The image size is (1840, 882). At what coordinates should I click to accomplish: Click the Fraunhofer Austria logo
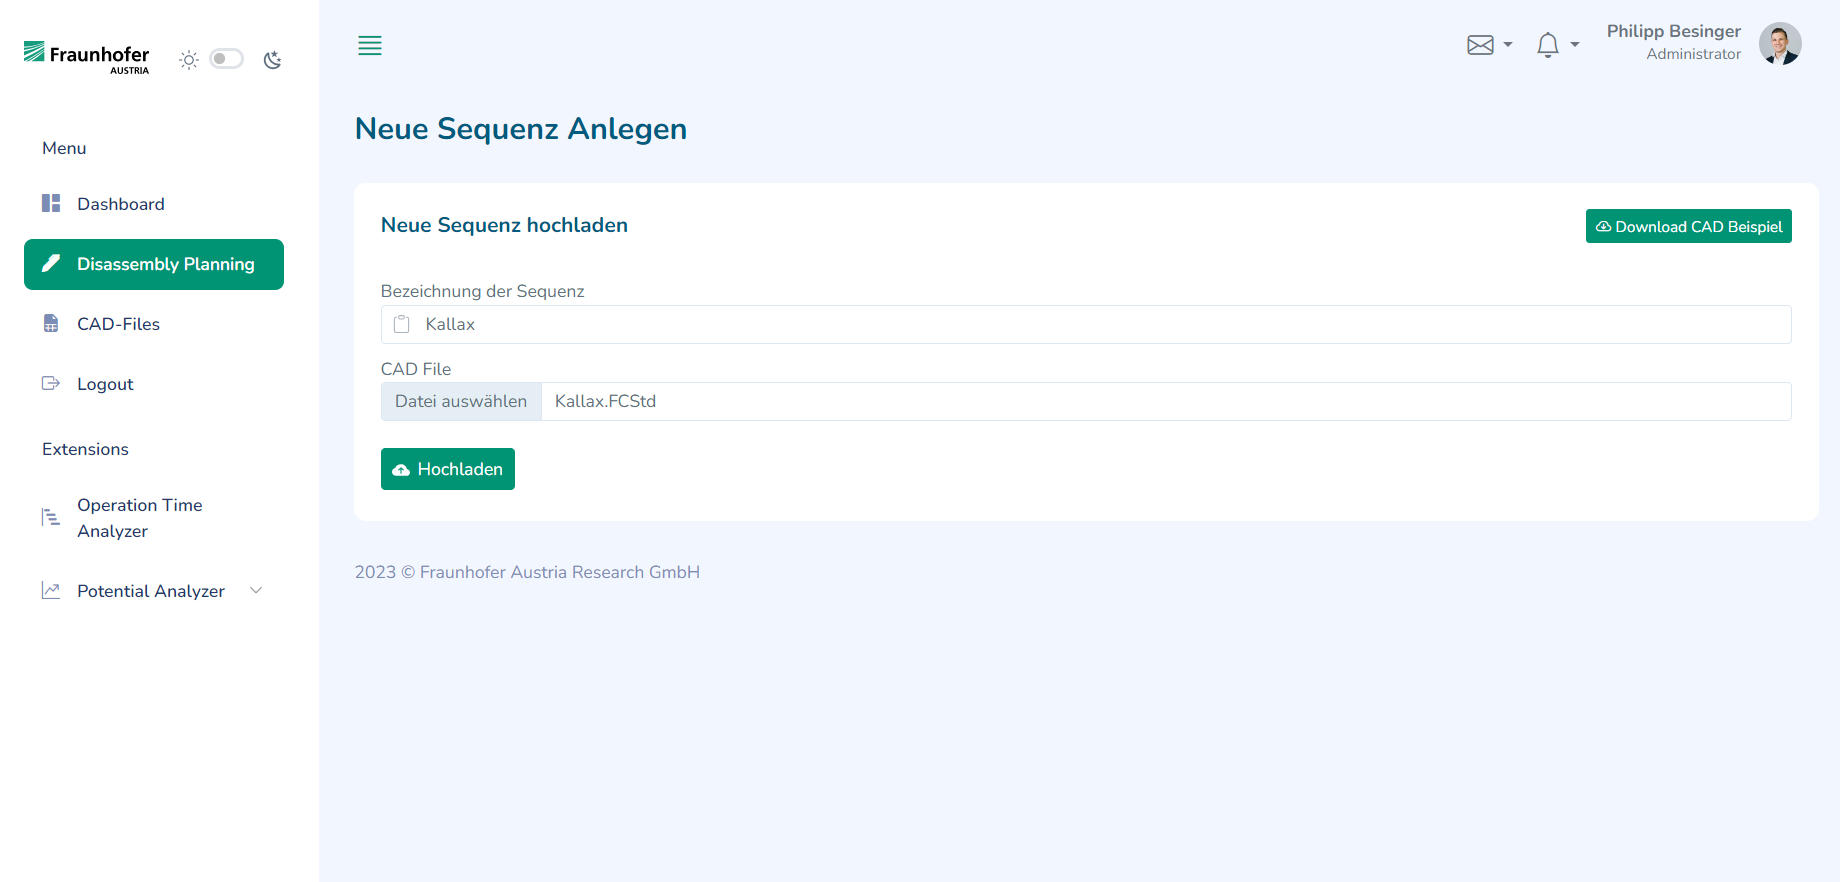click(x=86, y=58)
